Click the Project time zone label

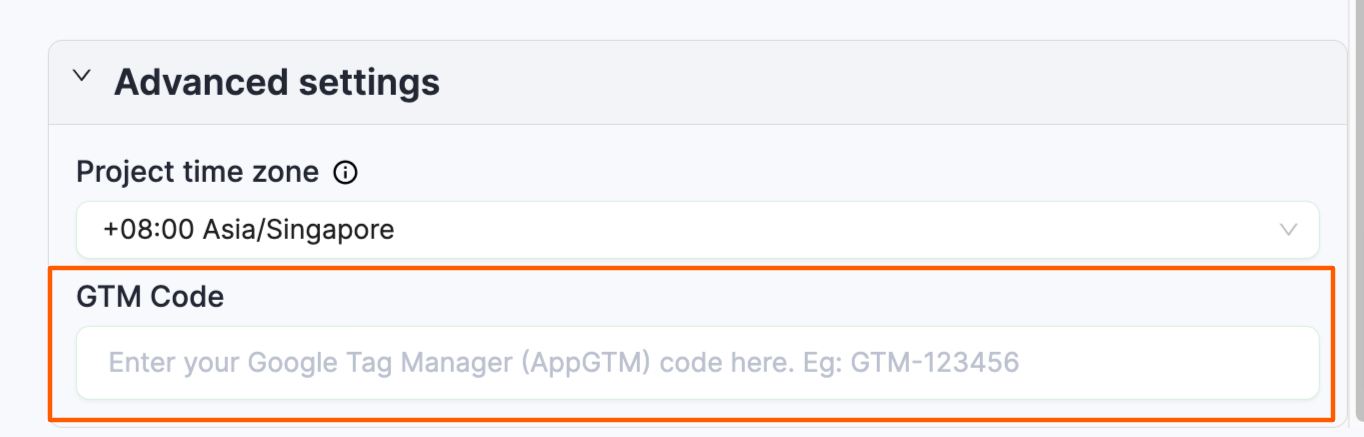pos(198,173)
